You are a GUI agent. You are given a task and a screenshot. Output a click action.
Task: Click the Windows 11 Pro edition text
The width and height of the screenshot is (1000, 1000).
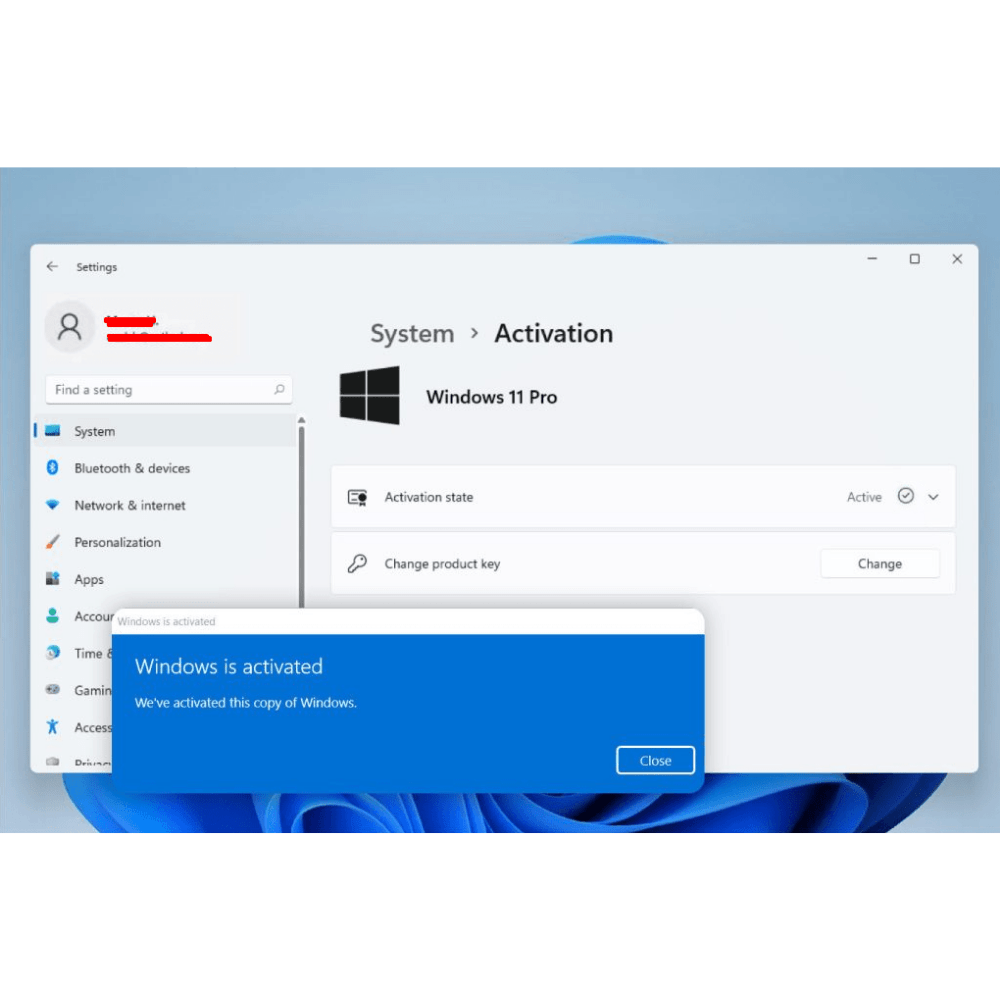(x=491, y=397)
